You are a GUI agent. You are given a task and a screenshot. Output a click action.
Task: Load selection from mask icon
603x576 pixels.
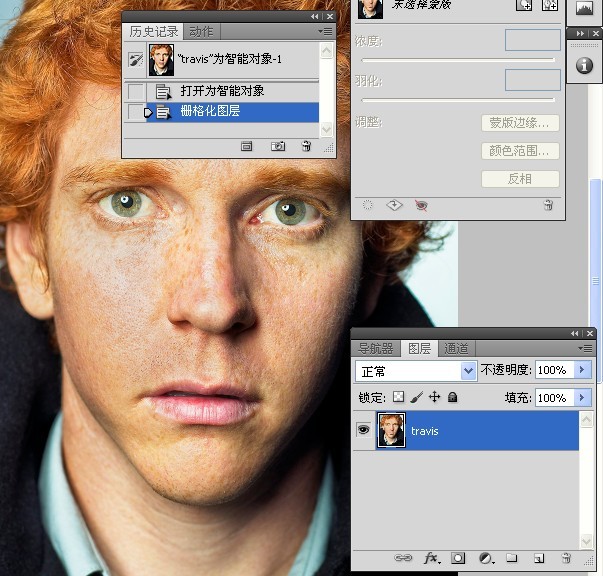click(367, 205)
